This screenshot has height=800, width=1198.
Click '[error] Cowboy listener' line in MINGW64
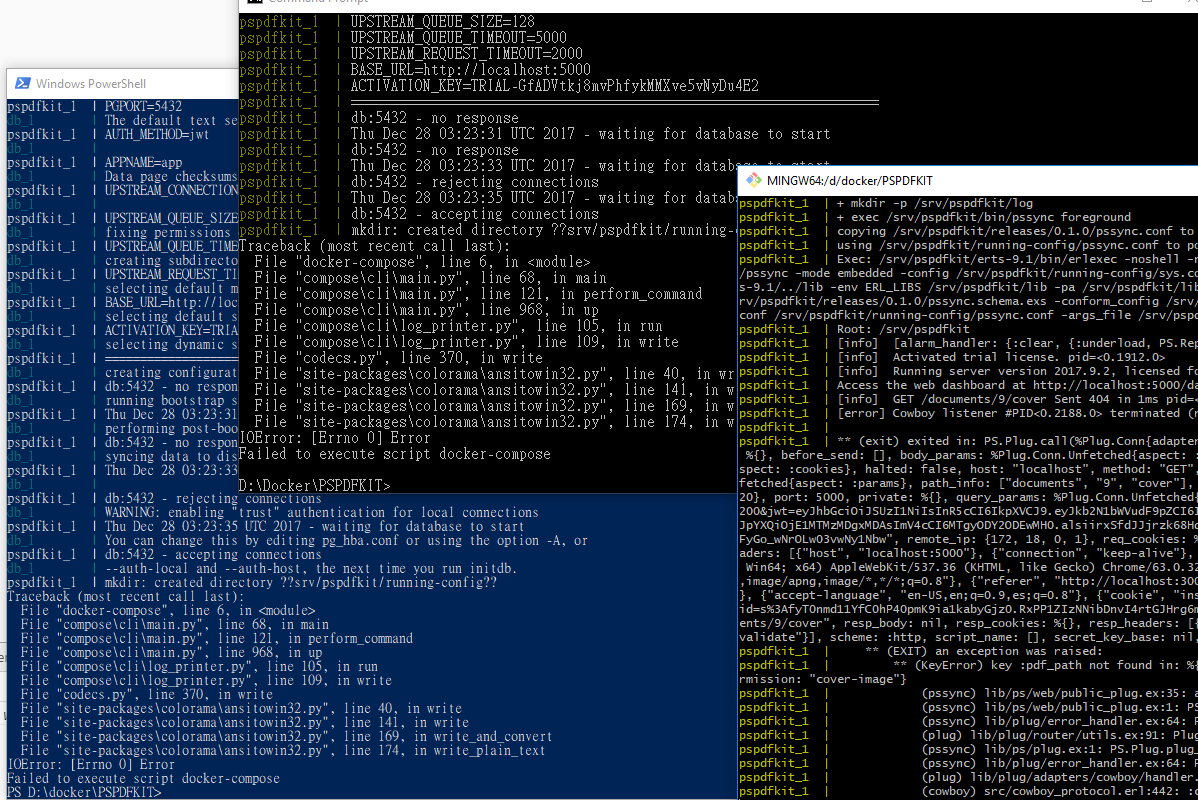point(1017,413)
